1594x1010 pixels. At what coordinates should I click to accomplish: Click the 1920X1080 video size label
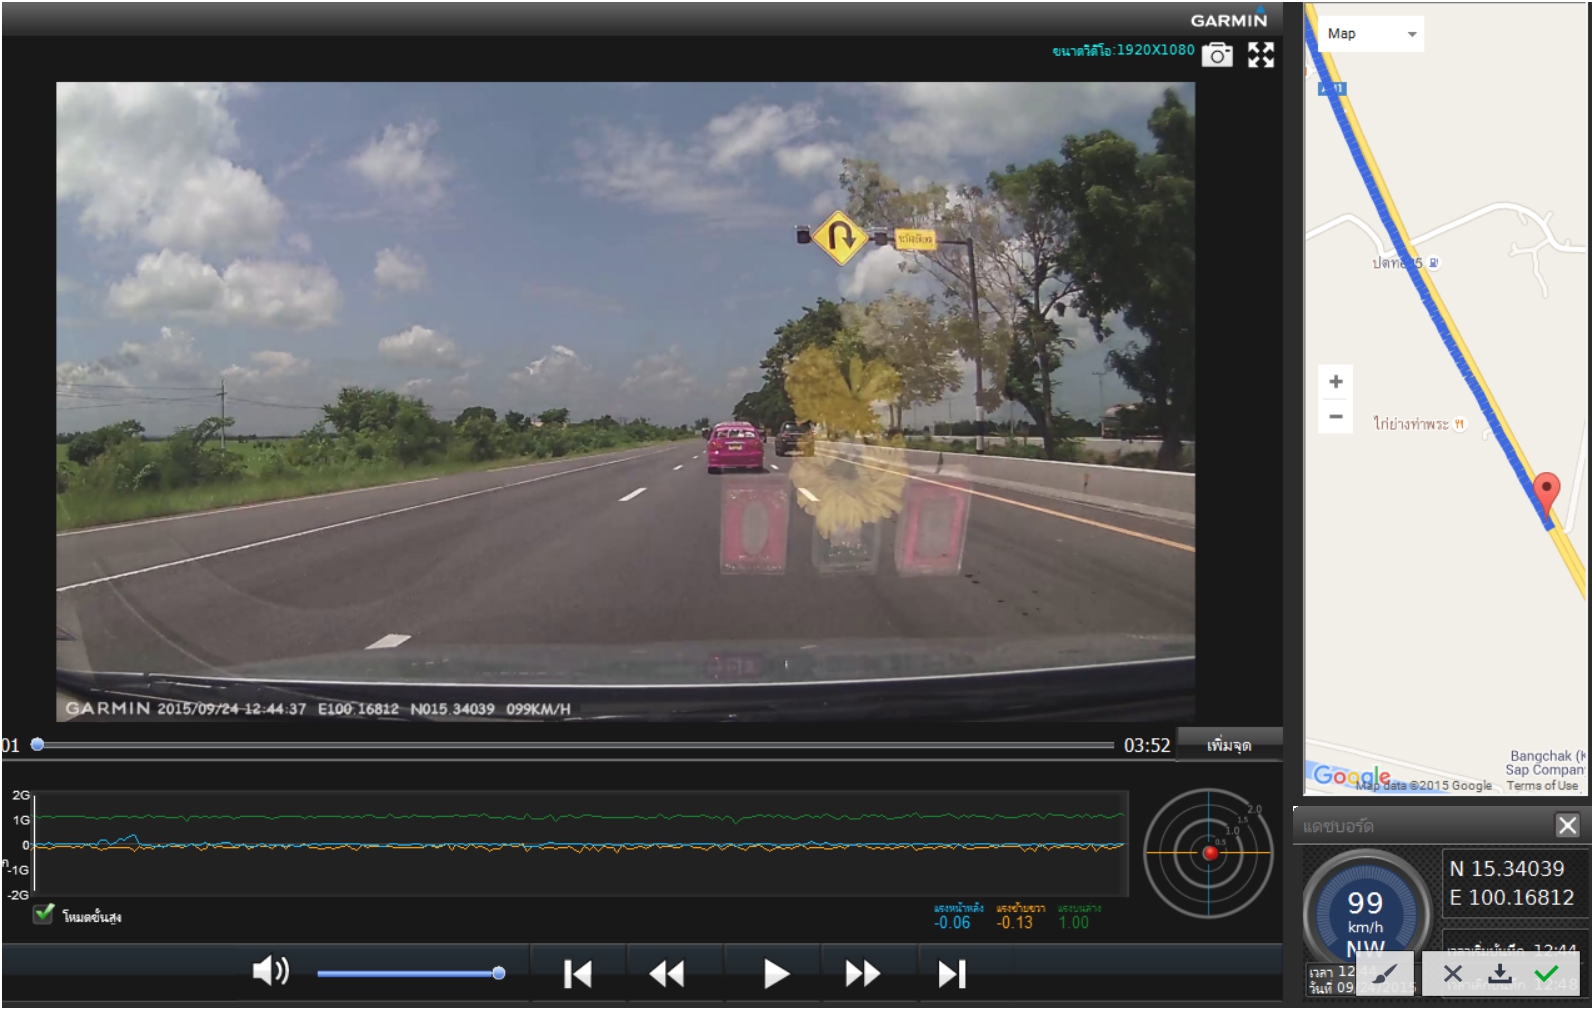click(1123, 50)
